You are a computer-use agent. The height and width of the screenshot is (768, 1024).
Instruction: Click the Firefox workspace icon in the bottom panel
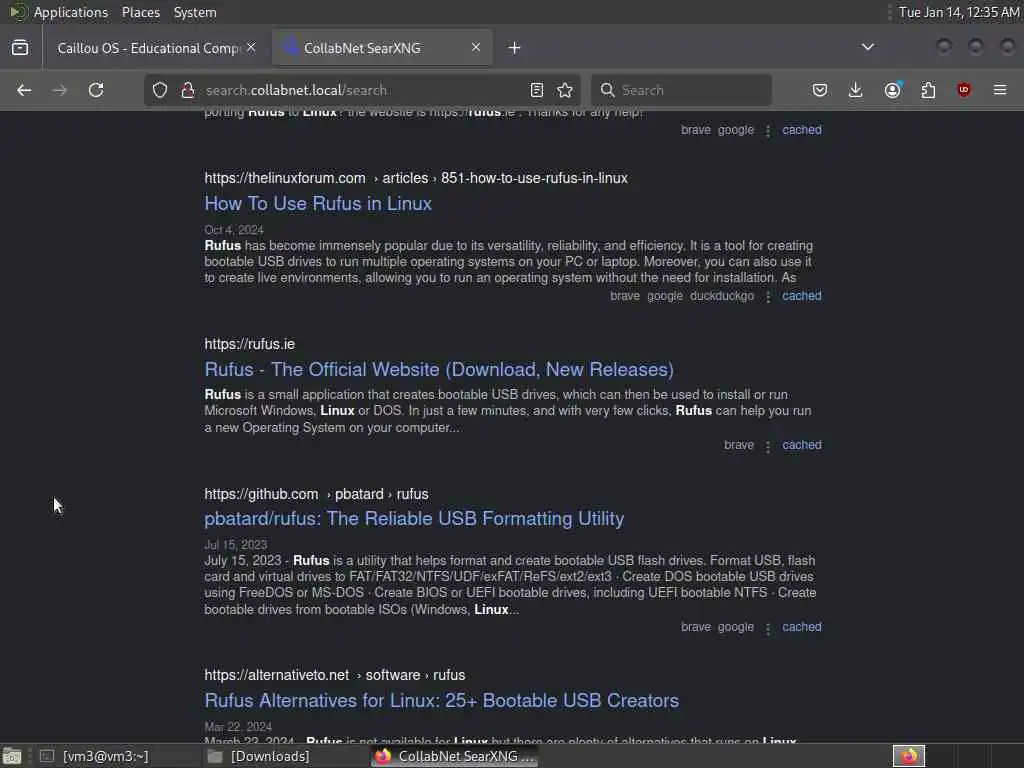tap(908, 756)
